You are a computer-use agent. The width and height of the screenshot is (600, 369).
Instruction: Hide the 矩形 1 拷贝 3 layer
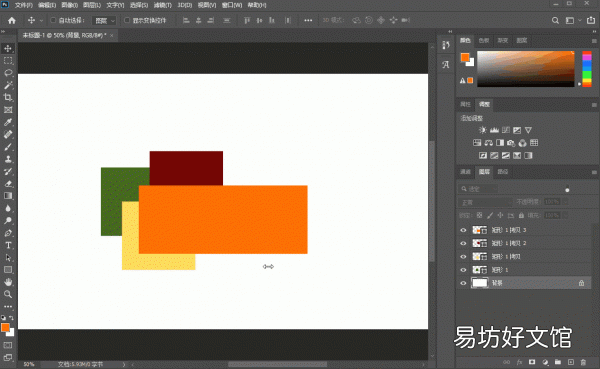463,230
